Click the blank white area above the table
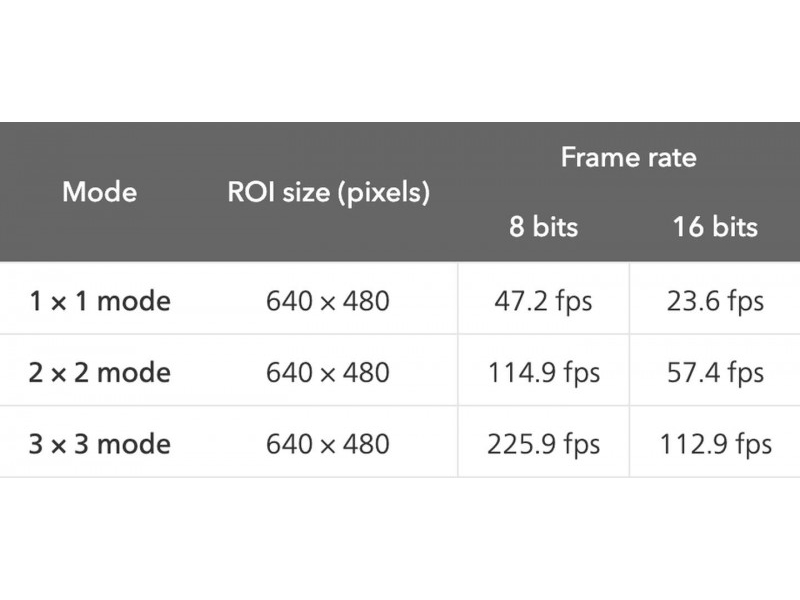 (400, 60)
